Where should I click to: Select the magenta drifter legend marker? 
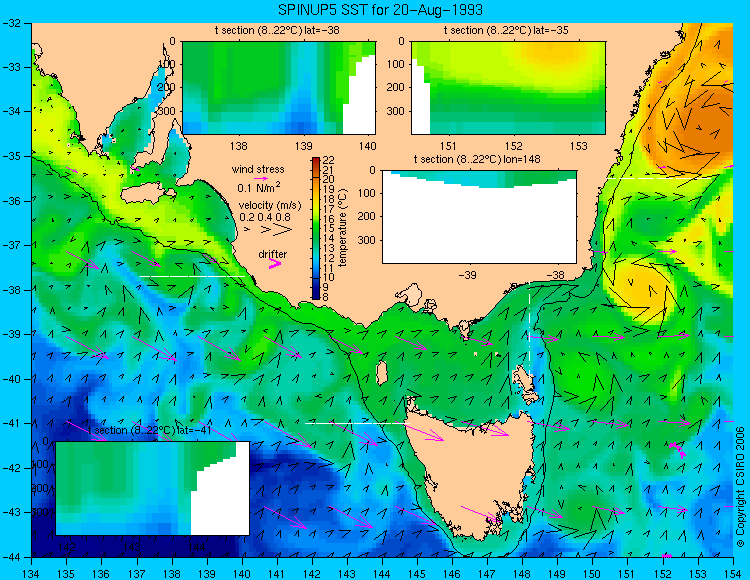[x=275, y=263]
